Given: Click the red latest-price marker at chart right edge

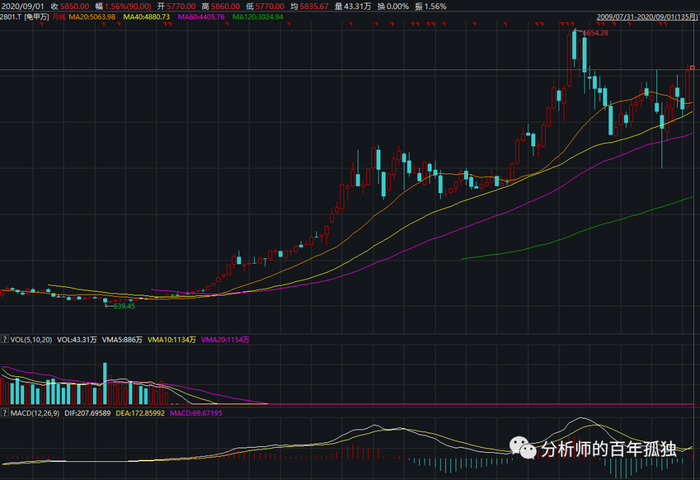Looking at the screenshot, I should point(690,67).
